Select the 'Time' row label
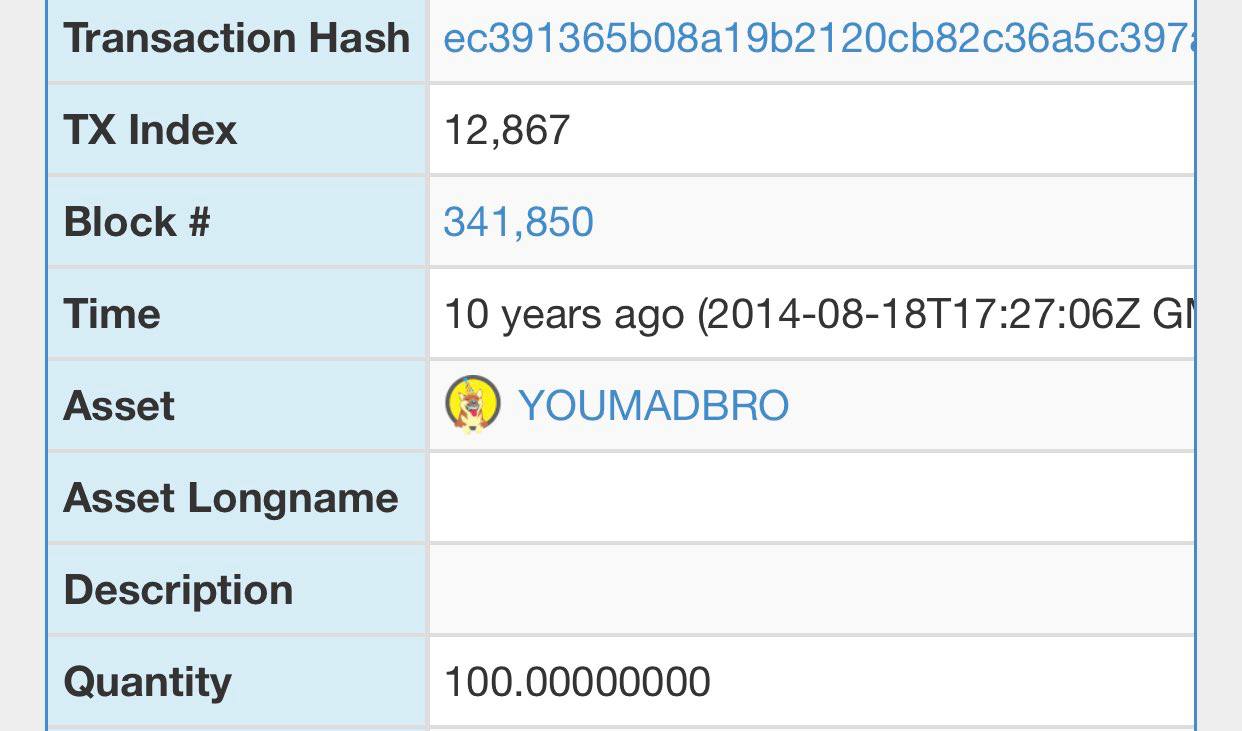Screen dimensions: 1242x731 click(111, 314)
